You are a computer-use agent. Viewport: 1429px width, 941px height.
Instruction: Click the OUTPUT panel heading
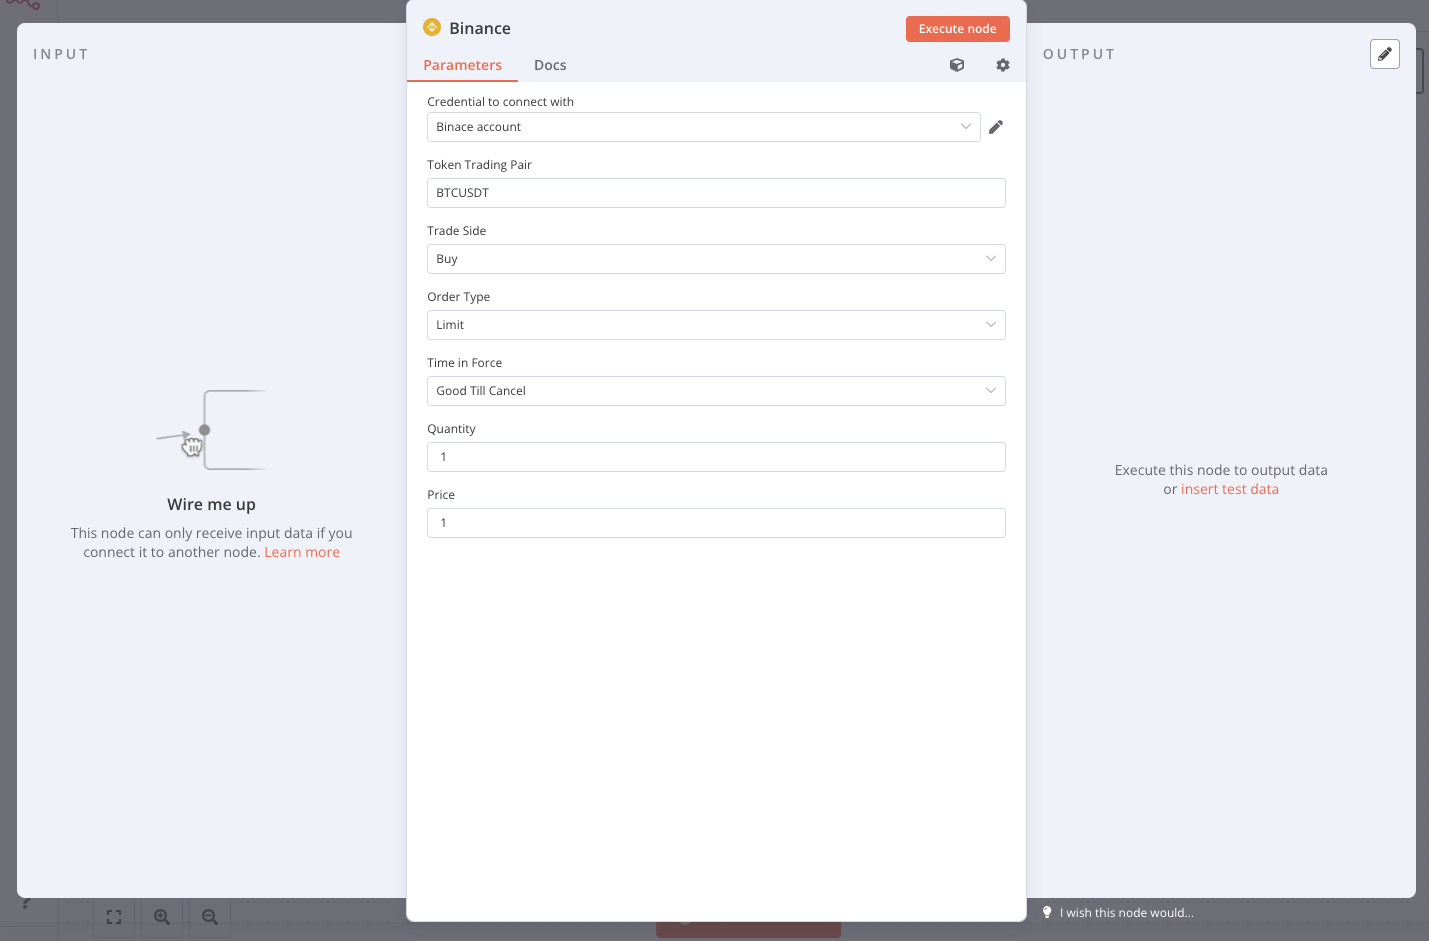[1079, 54]
